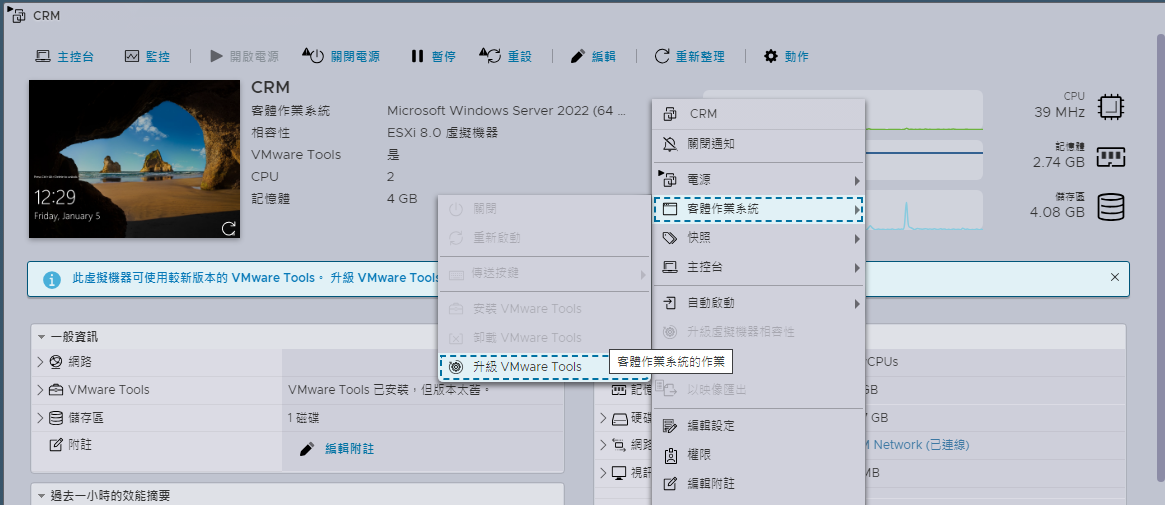Click 關閉電源 power off in toolbar
Viewport: 1165px width, 505px height.
pyautogui.click(x=341, y=57)
